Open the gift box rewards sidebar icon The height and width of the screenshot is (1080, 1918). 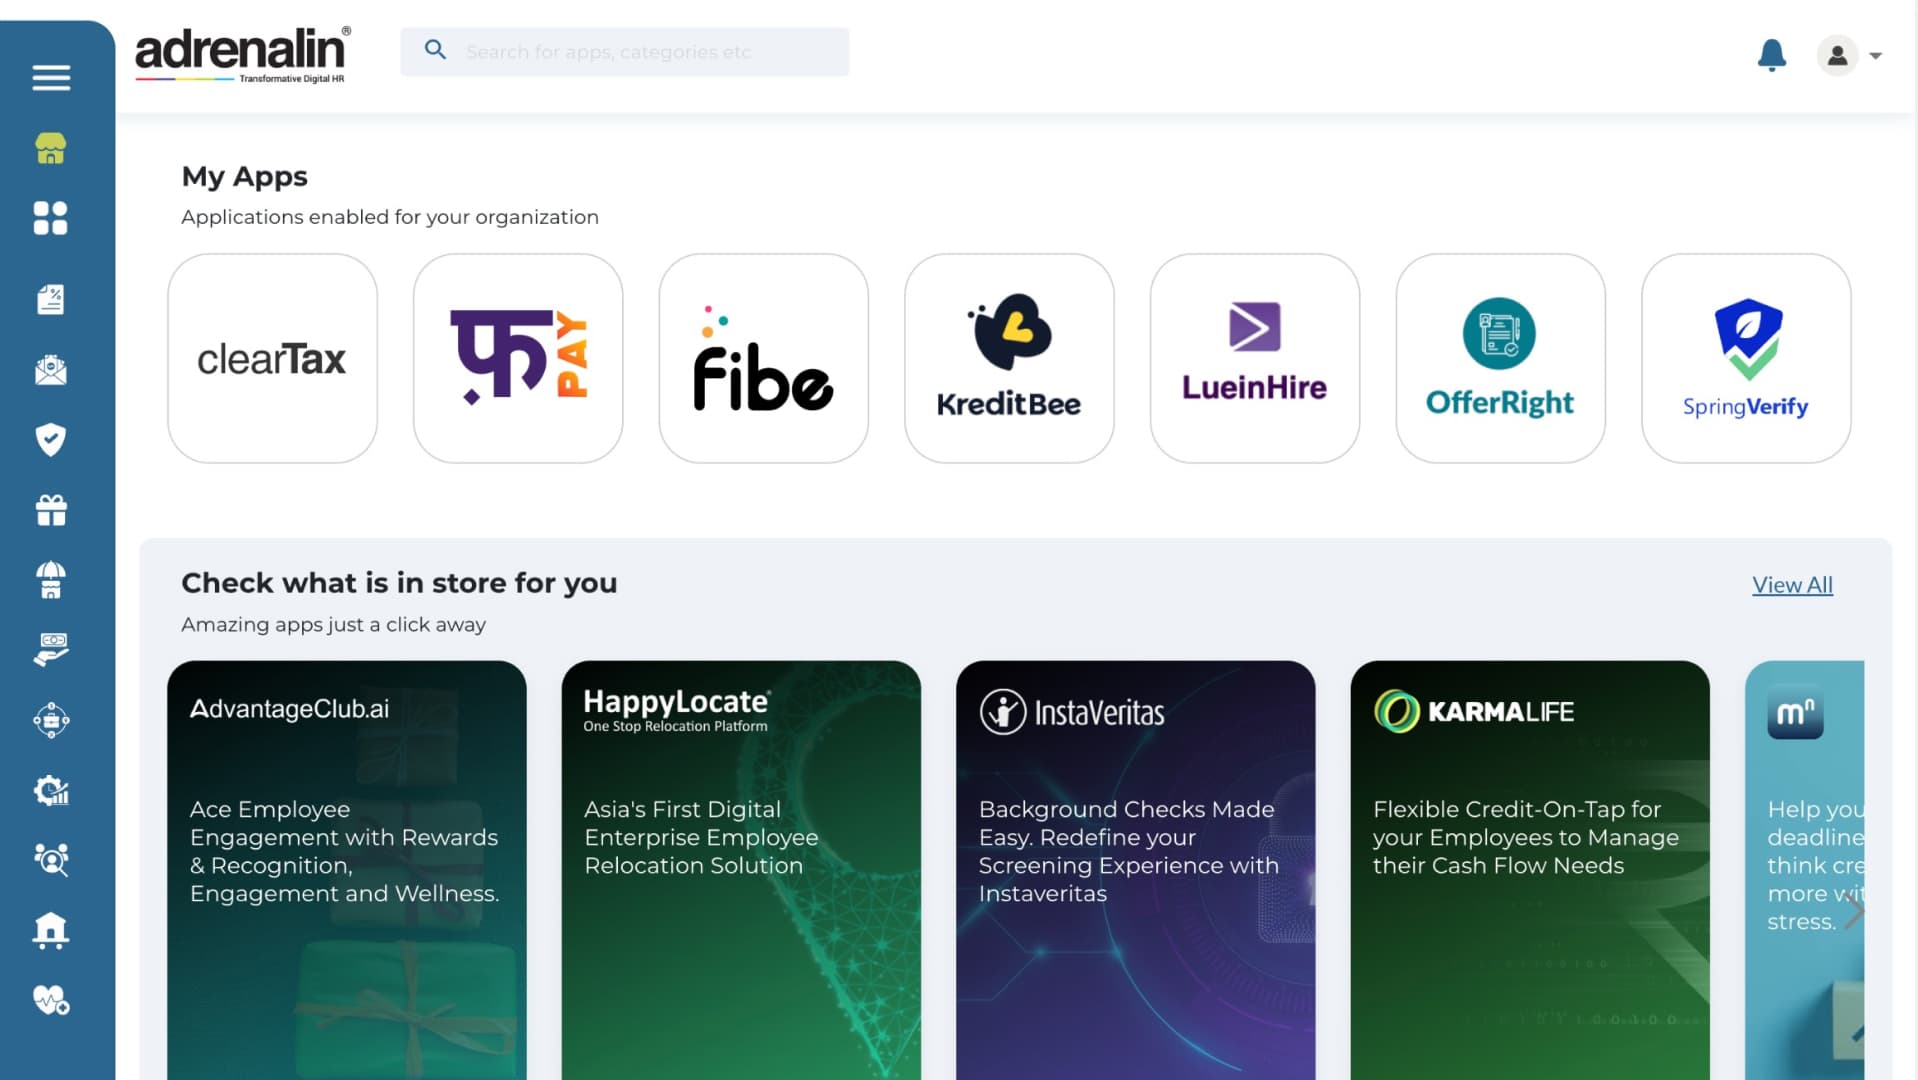(x=51, y=510)
